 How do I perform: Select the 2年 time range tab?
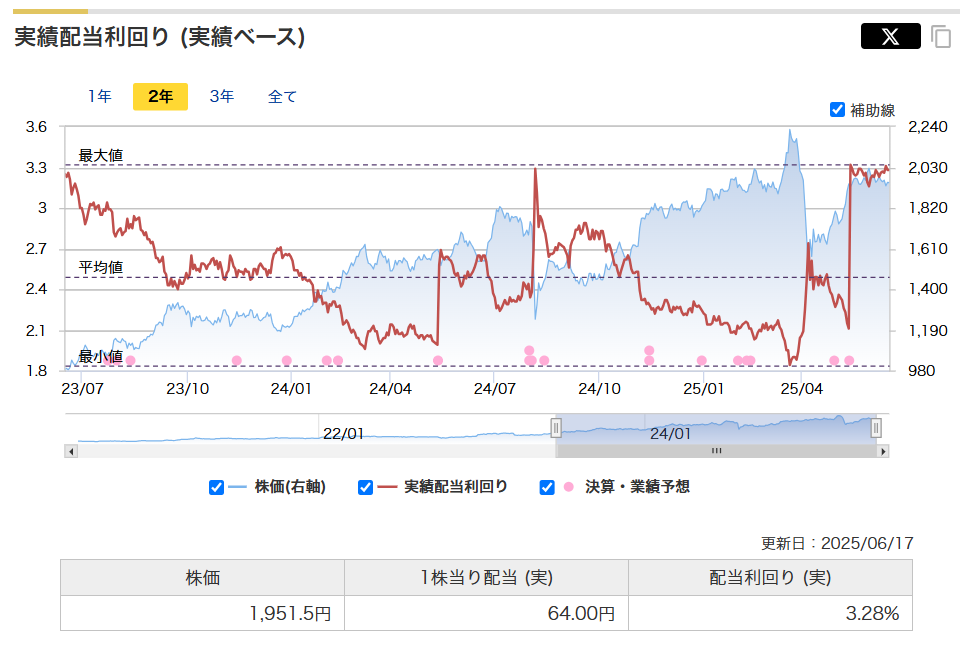point(160,97)
